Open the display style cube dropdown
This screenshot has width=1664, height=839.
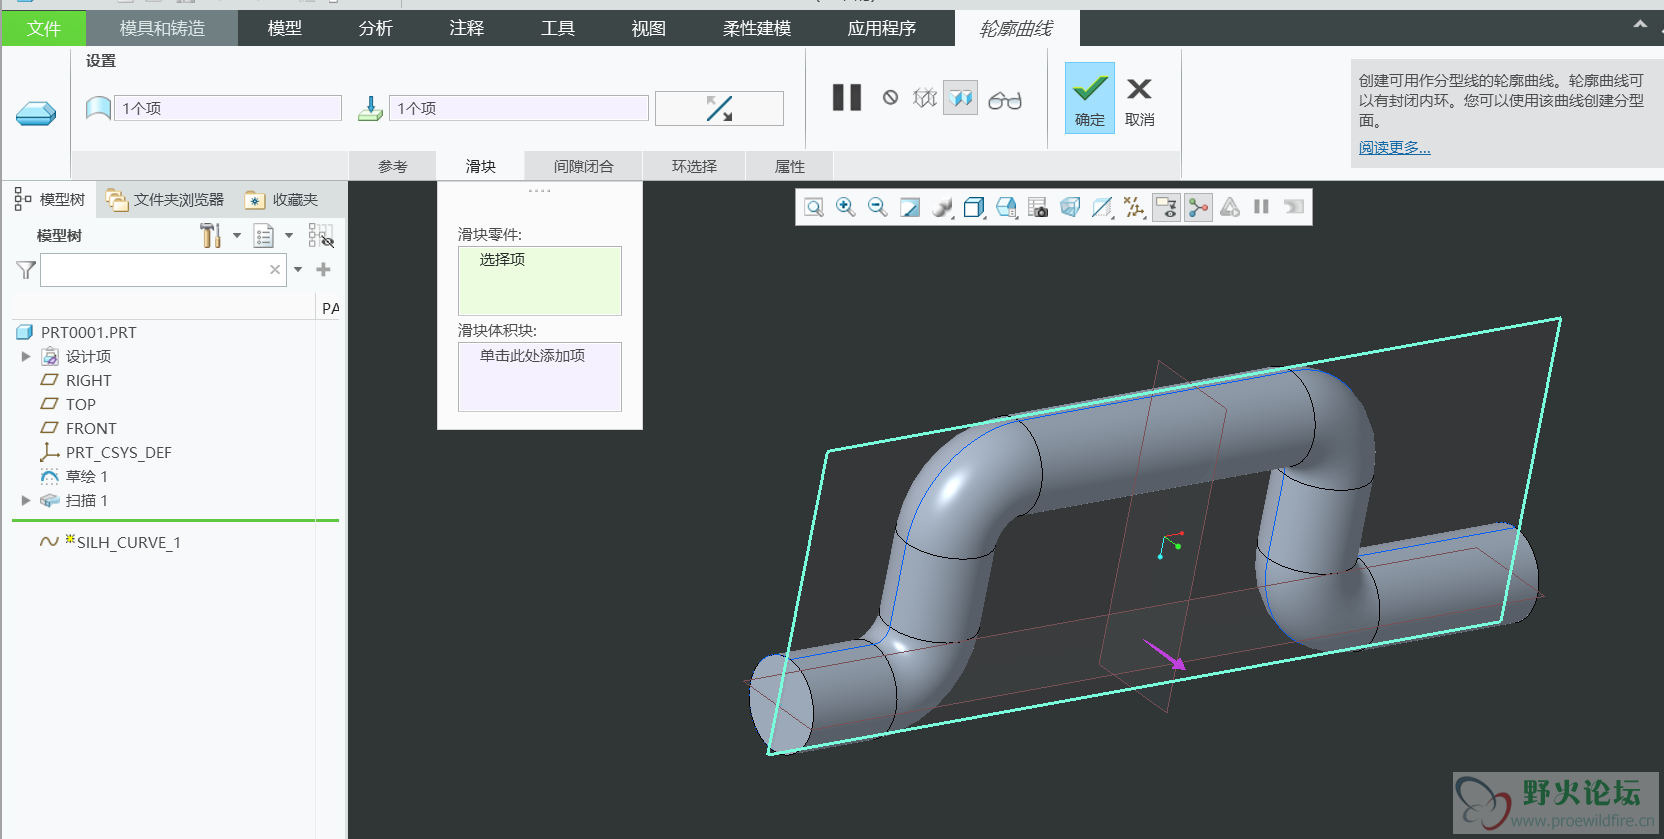tap(974, 207)
